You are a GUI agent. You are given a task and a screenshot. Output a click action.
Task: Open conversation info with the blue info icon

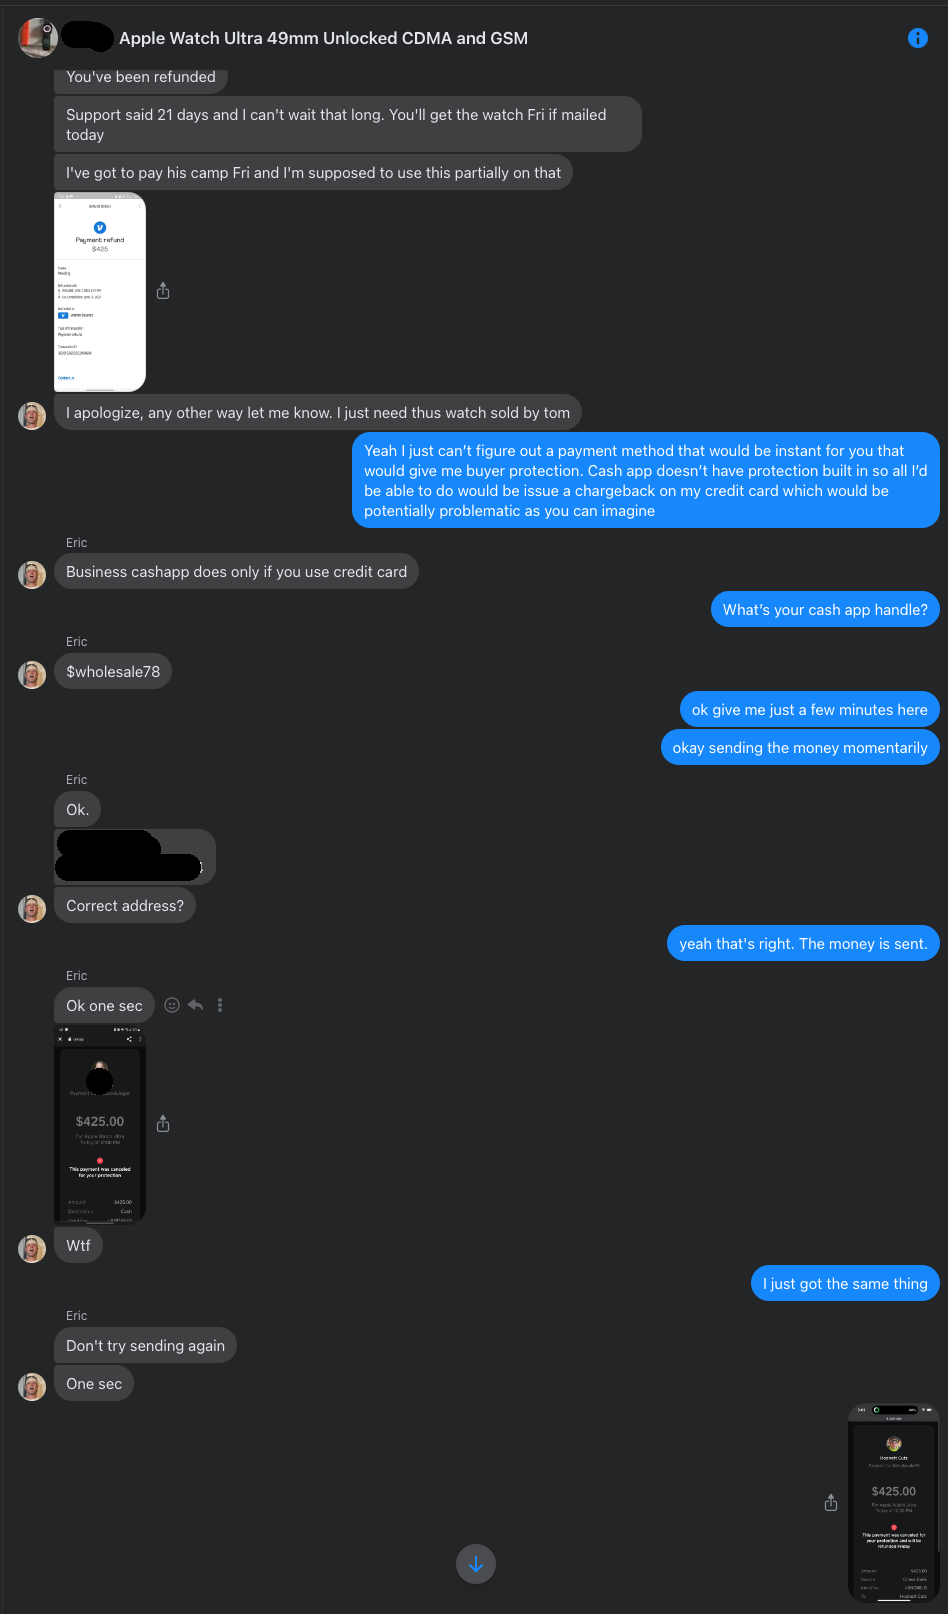(917, 38)
